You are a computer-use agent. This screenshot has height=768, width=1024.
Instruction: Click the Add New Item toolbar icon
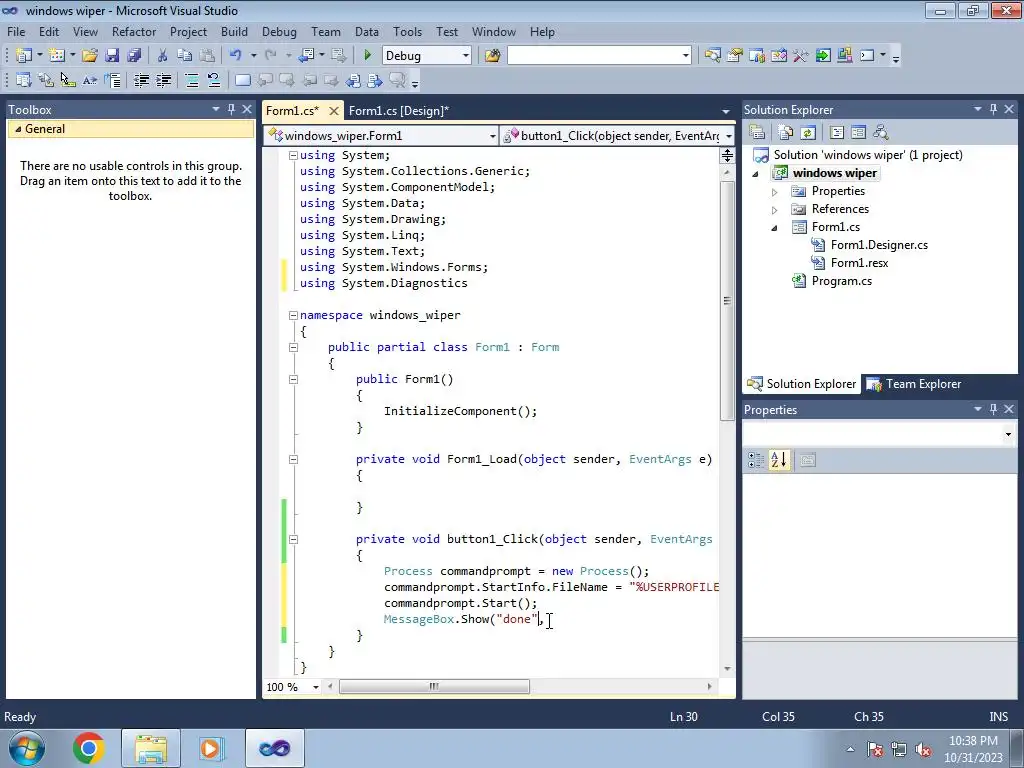57,56
